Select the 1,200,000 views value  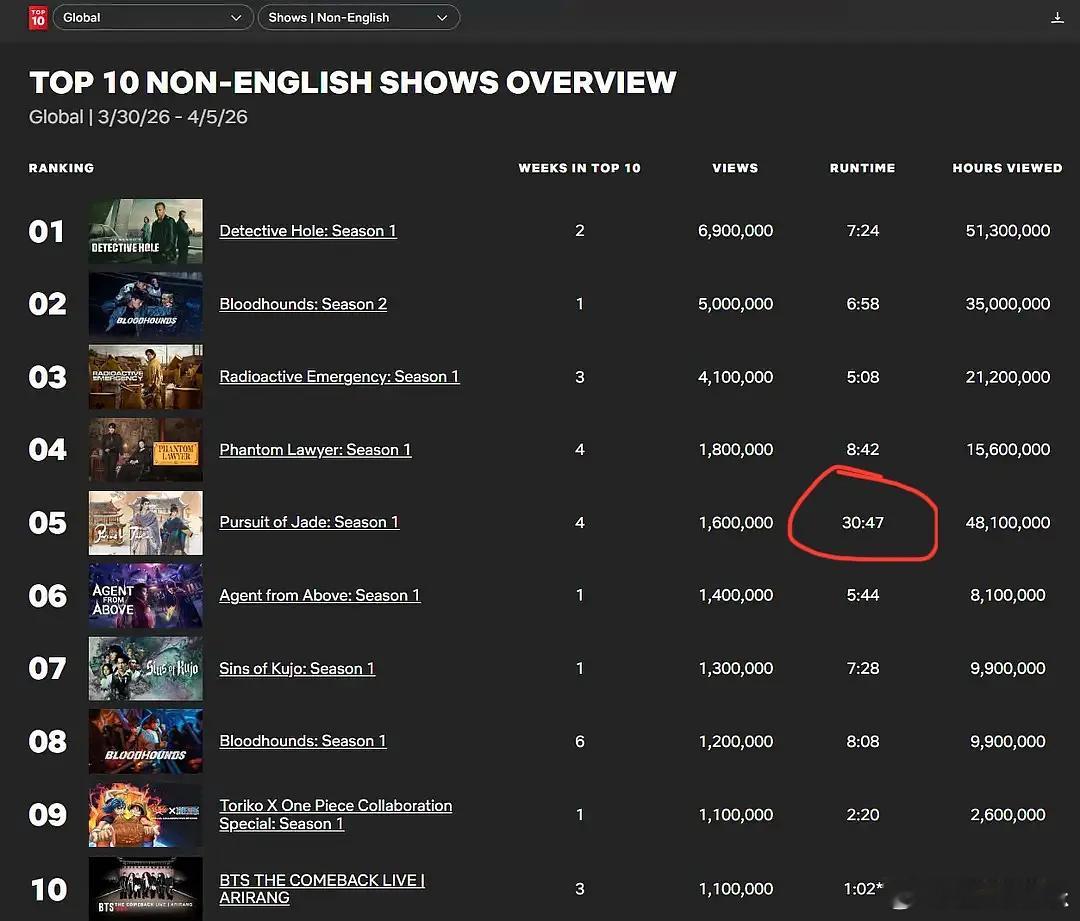click(x=735, y=741)
